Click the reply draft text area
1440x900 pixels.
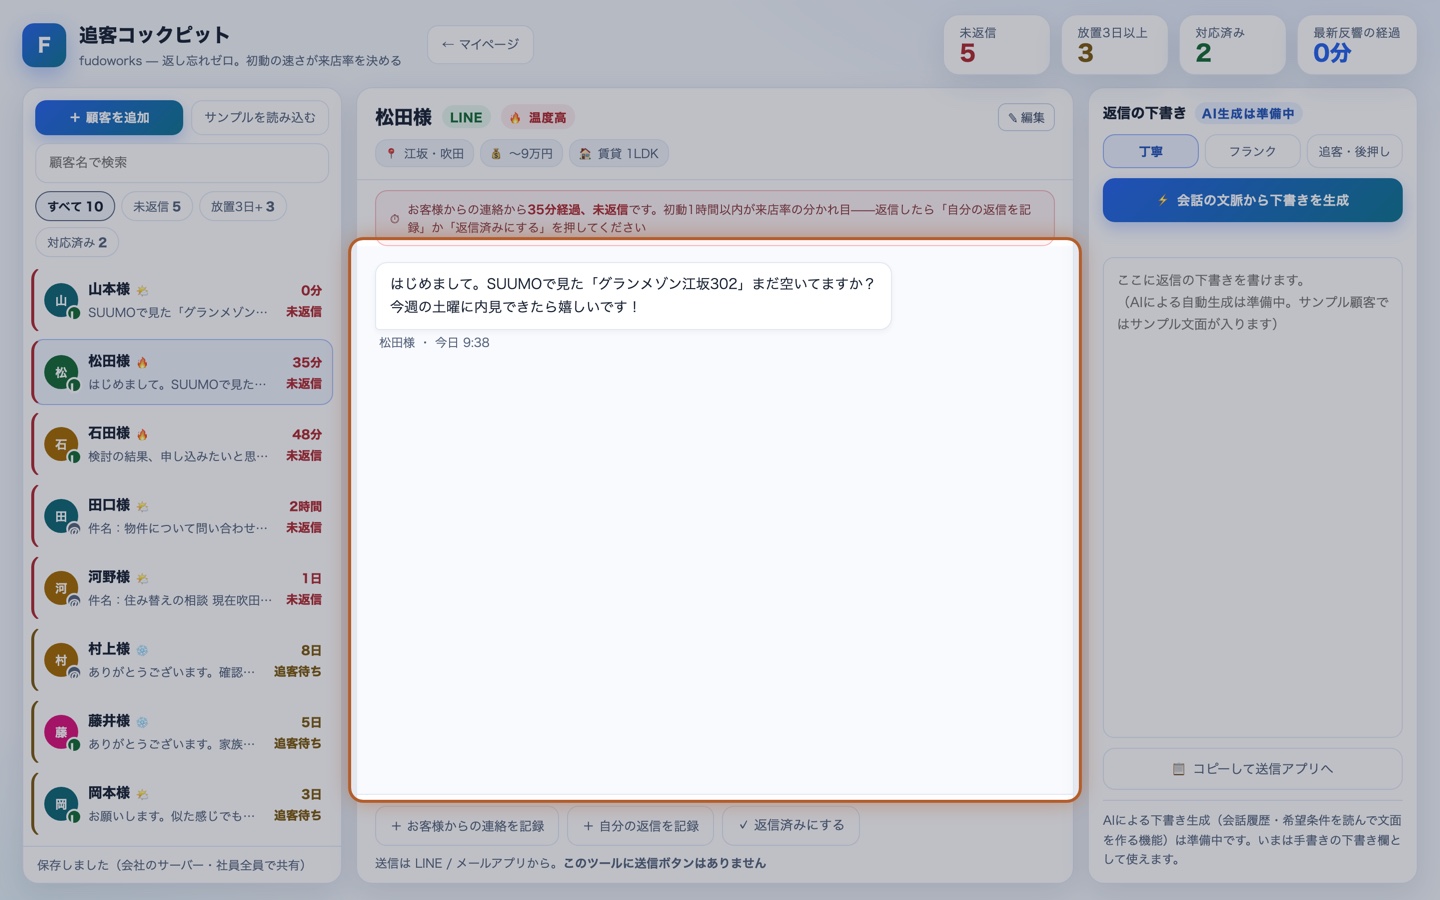[1252, 497]
